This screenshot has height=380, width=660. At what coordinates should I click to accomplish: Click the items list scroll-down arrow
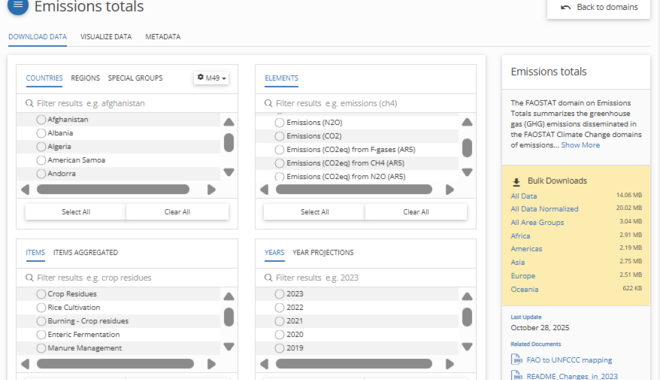pos(229,347)
